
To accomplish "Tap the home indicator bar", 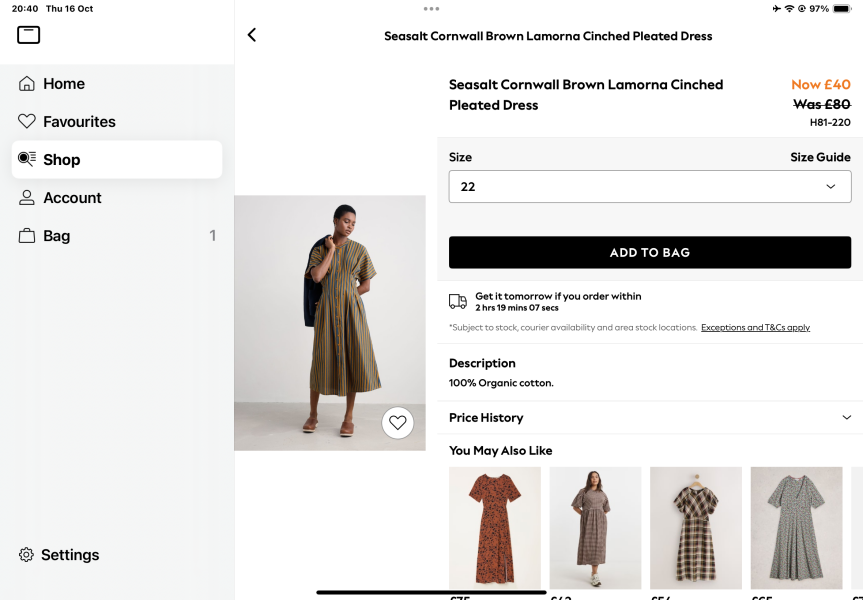I will [x=432, y=593].
